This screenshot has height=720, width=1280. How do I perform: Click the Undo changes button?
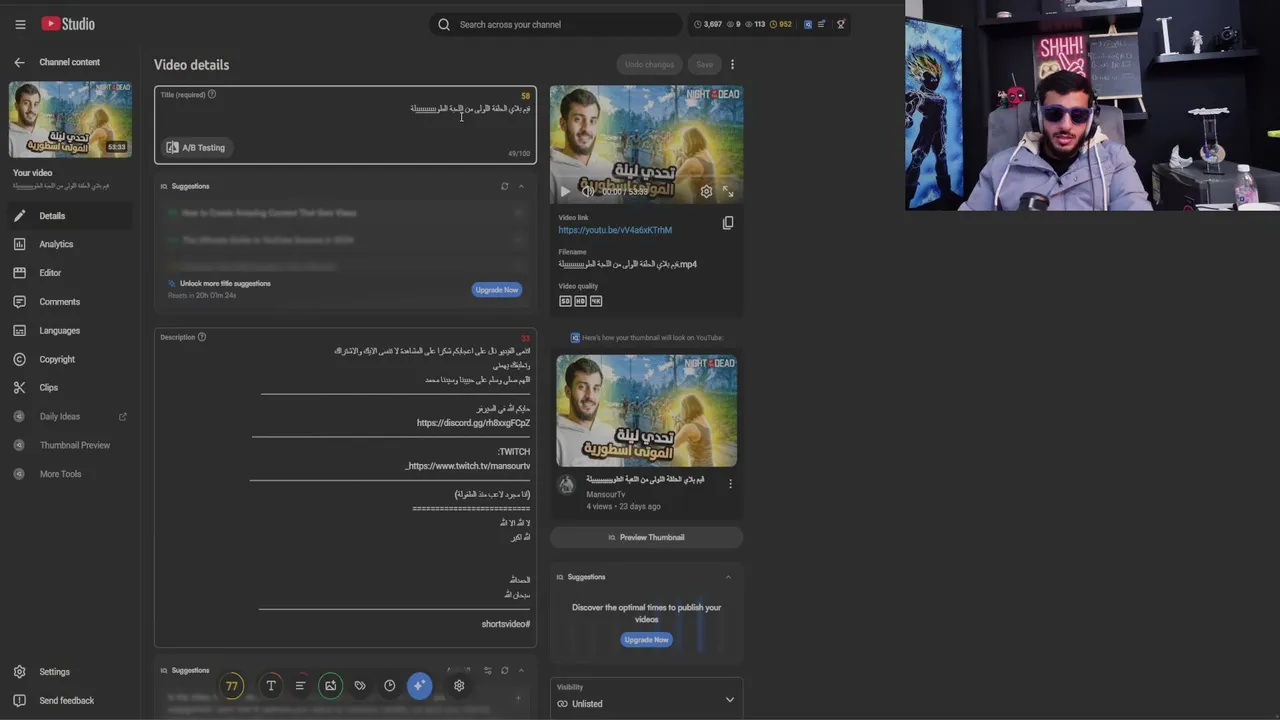[x=649, y=65]
